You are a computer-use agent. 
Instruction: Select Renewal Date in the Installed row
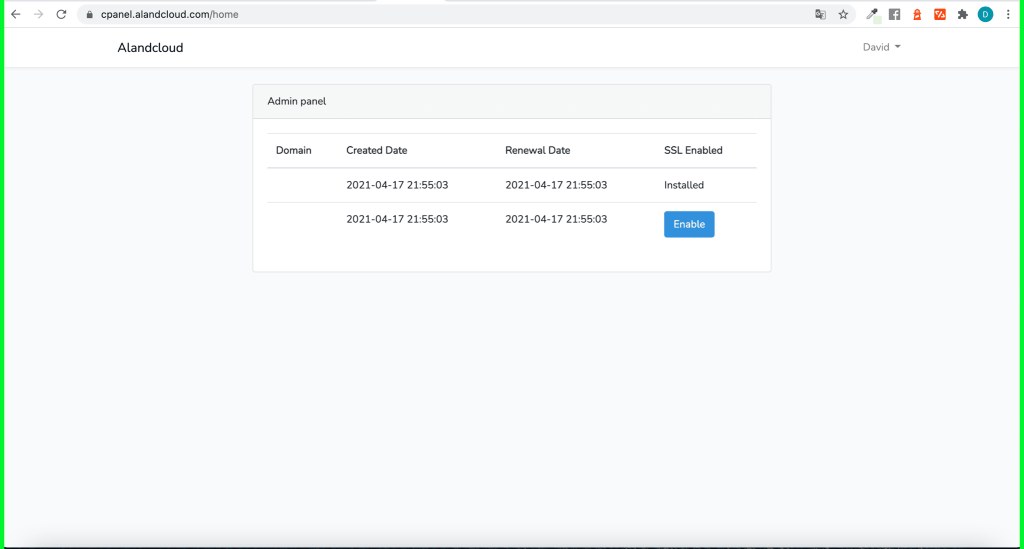coord(556,185)
